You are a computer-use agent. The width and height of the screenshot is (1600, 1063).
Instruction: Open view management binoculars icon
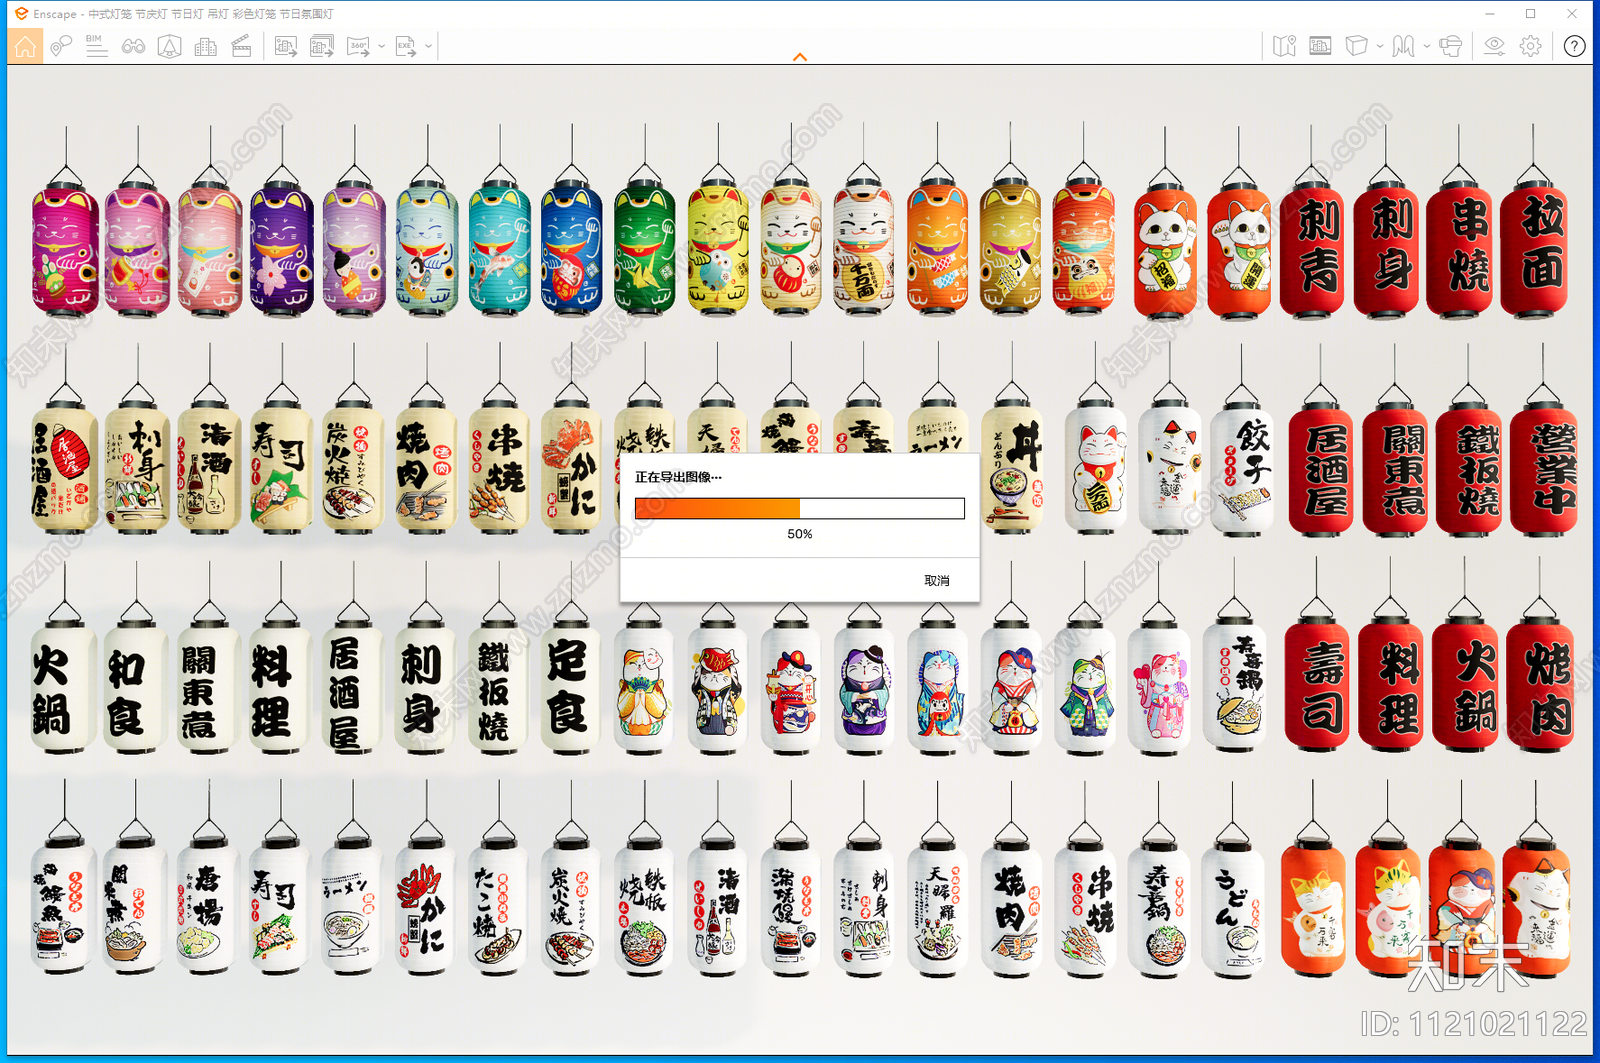[133, 46]
